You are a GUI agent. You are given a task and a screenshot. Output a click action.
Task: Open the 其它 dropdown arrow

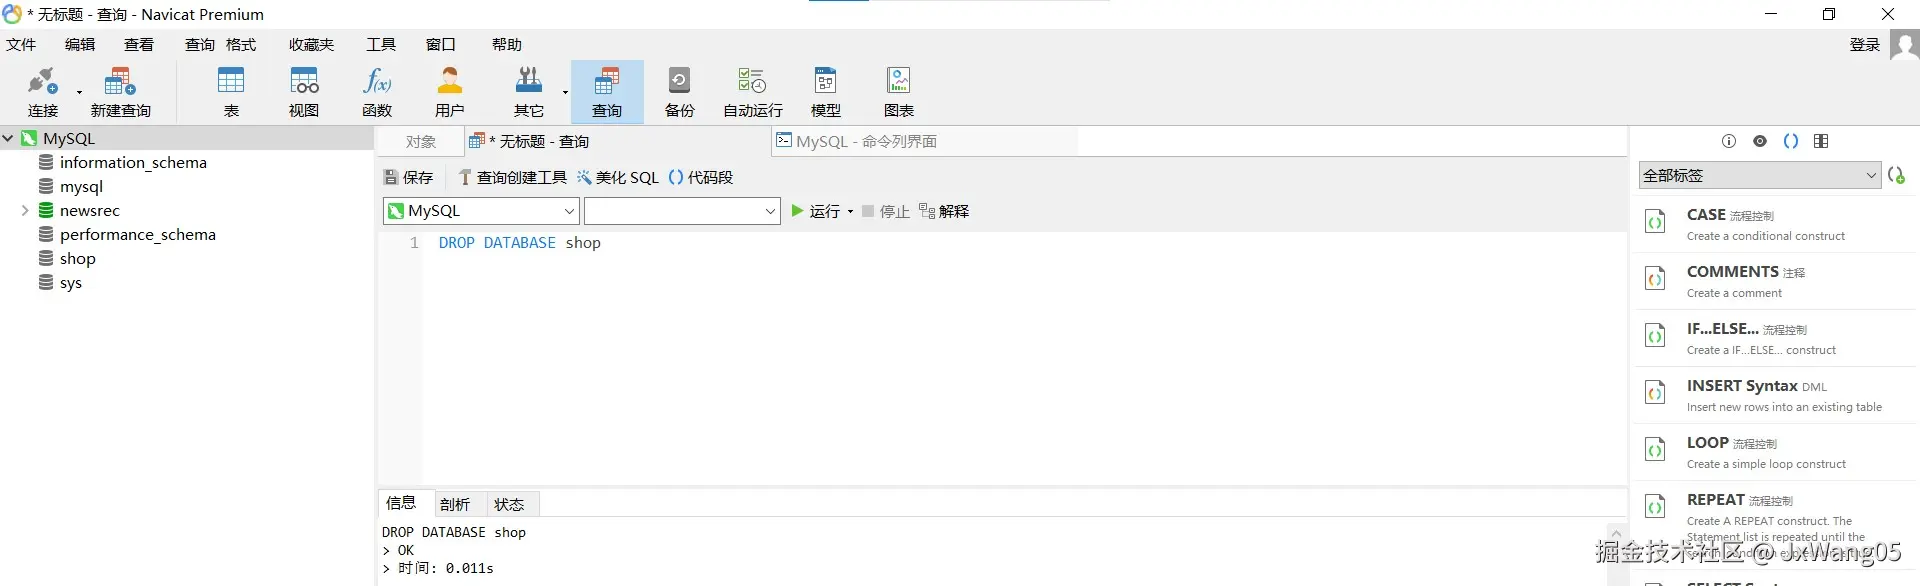(x=565, y=93)
